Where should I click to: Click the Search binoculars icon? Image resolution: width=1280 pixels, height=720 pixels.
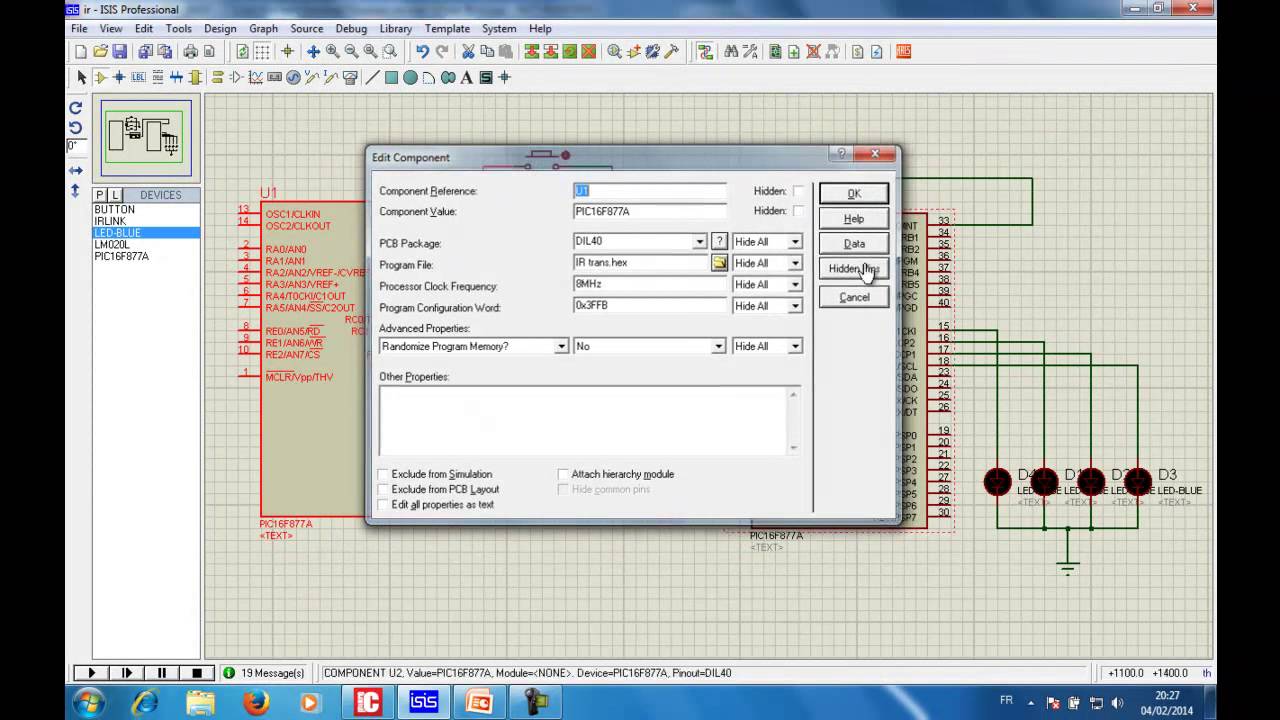[731, 52]
